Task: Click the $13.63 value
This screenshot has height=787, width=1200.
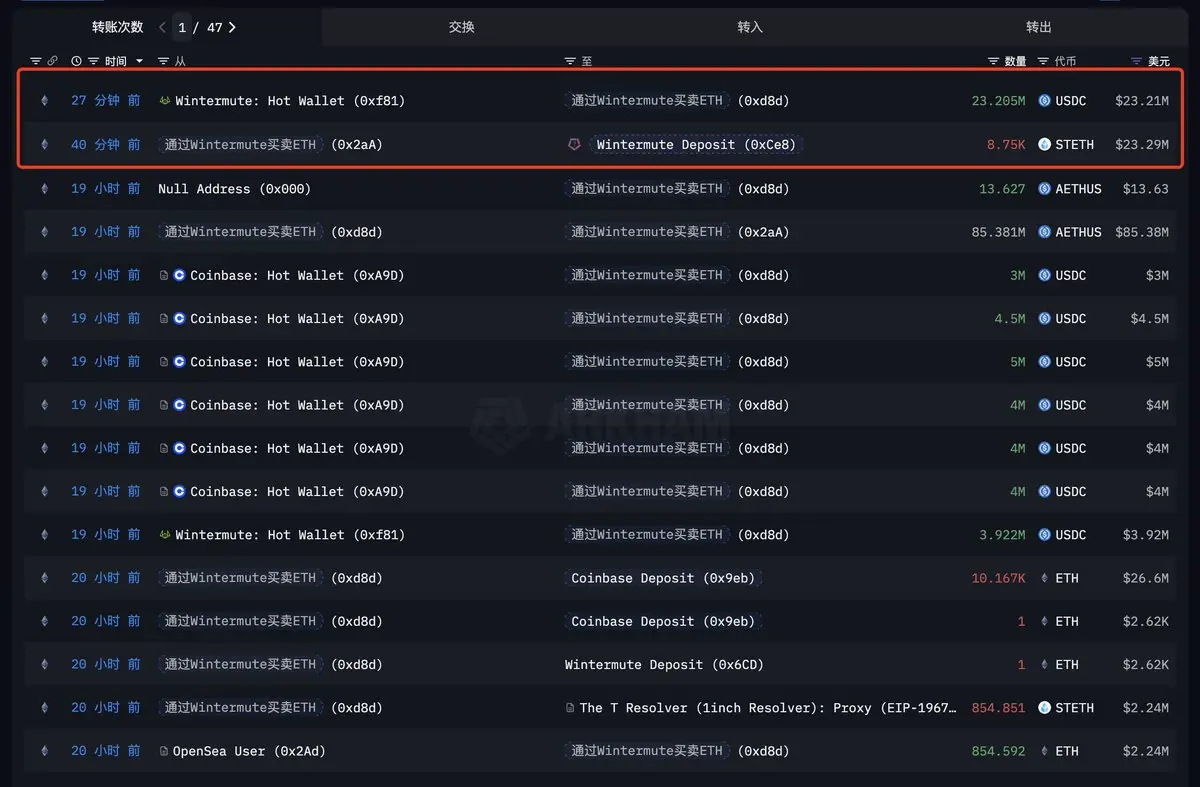Action: point(1146,189)
